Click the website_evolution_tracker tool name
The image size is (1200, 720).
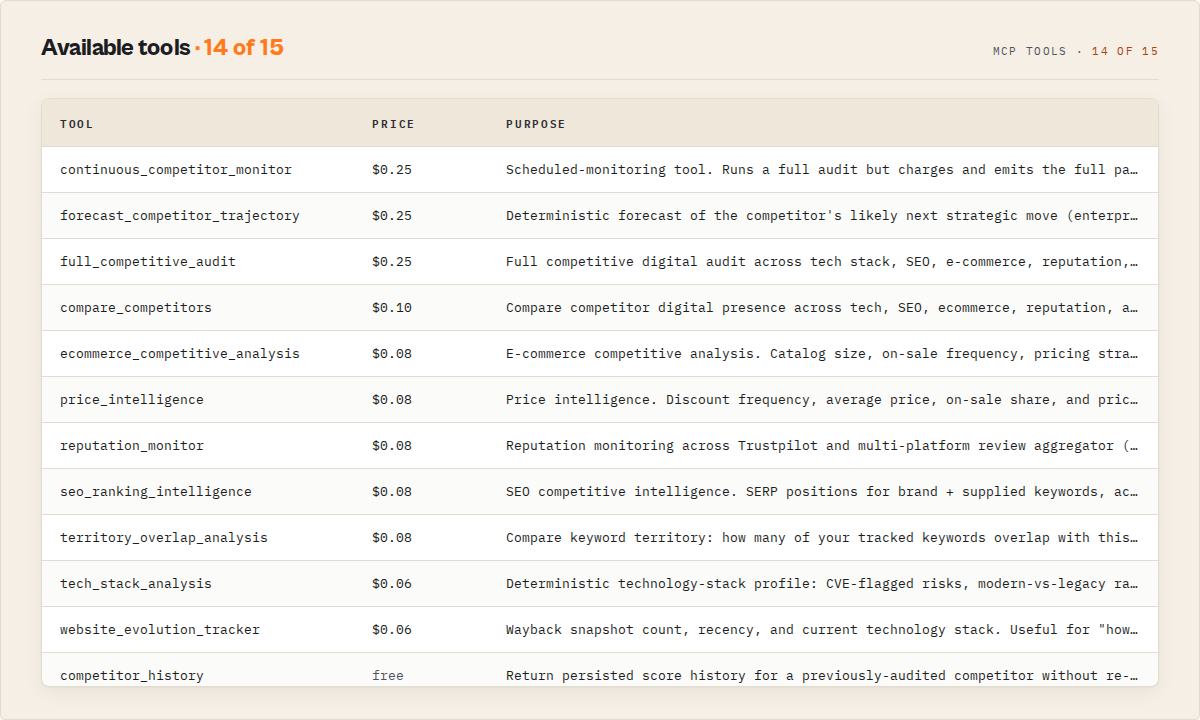[x=160, y=630]
